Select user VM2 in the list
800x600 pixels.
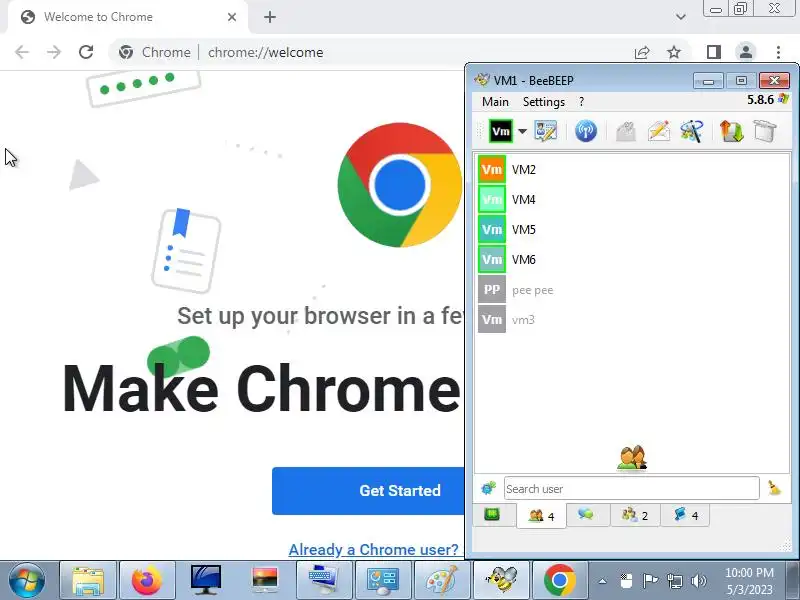[x=633, y=169]
